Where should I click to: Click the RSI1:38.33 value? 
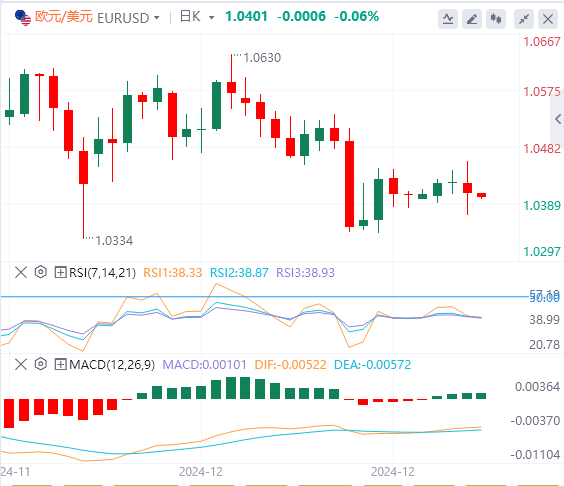click(x=173, y=273)
